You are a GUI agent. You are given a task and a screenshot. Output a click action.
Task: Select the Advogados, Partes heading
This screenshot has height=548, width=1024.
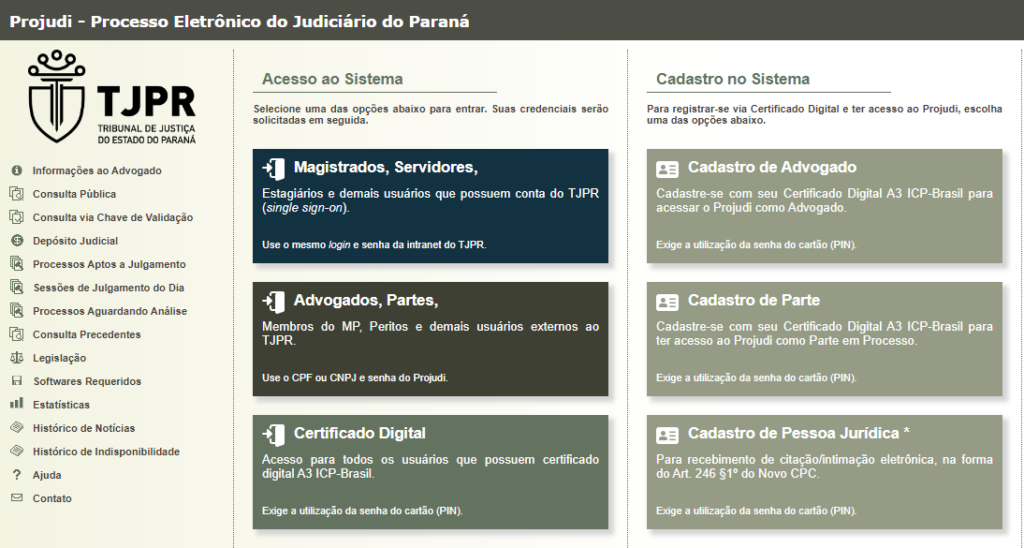(366, 300)
